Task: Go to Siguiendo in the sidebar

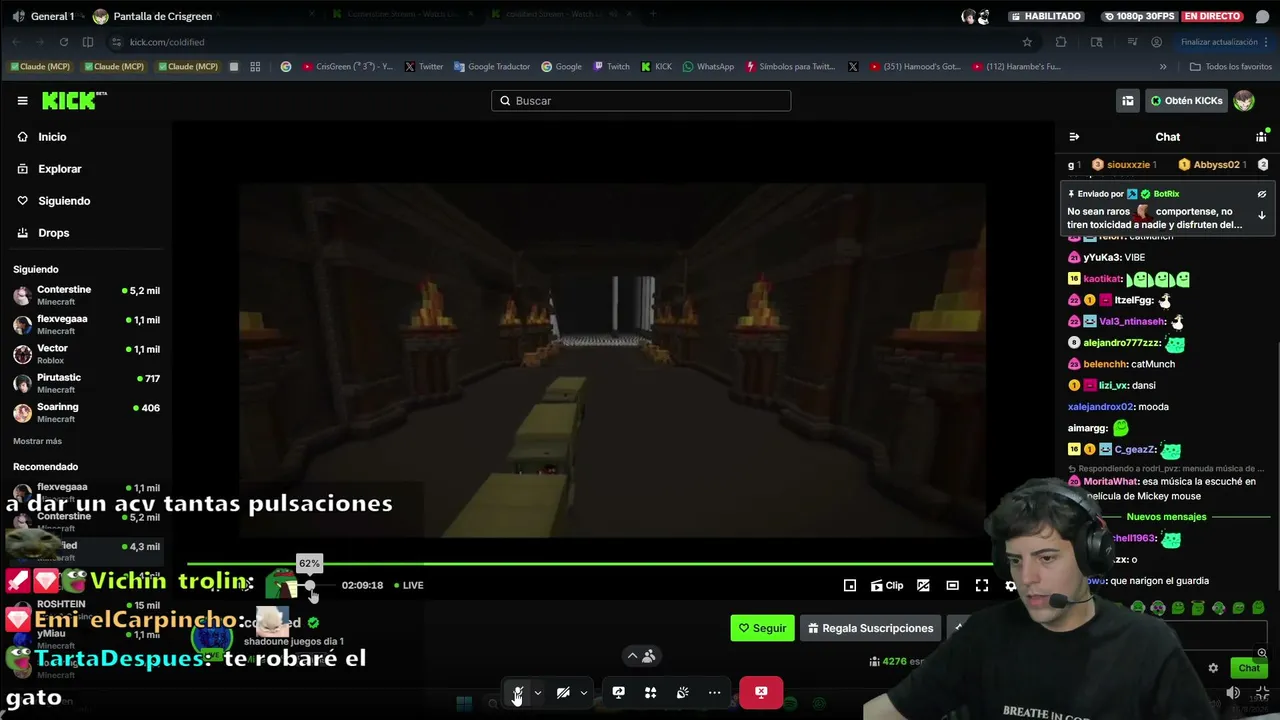Action: pyautogui.click(x=54, y=201)
